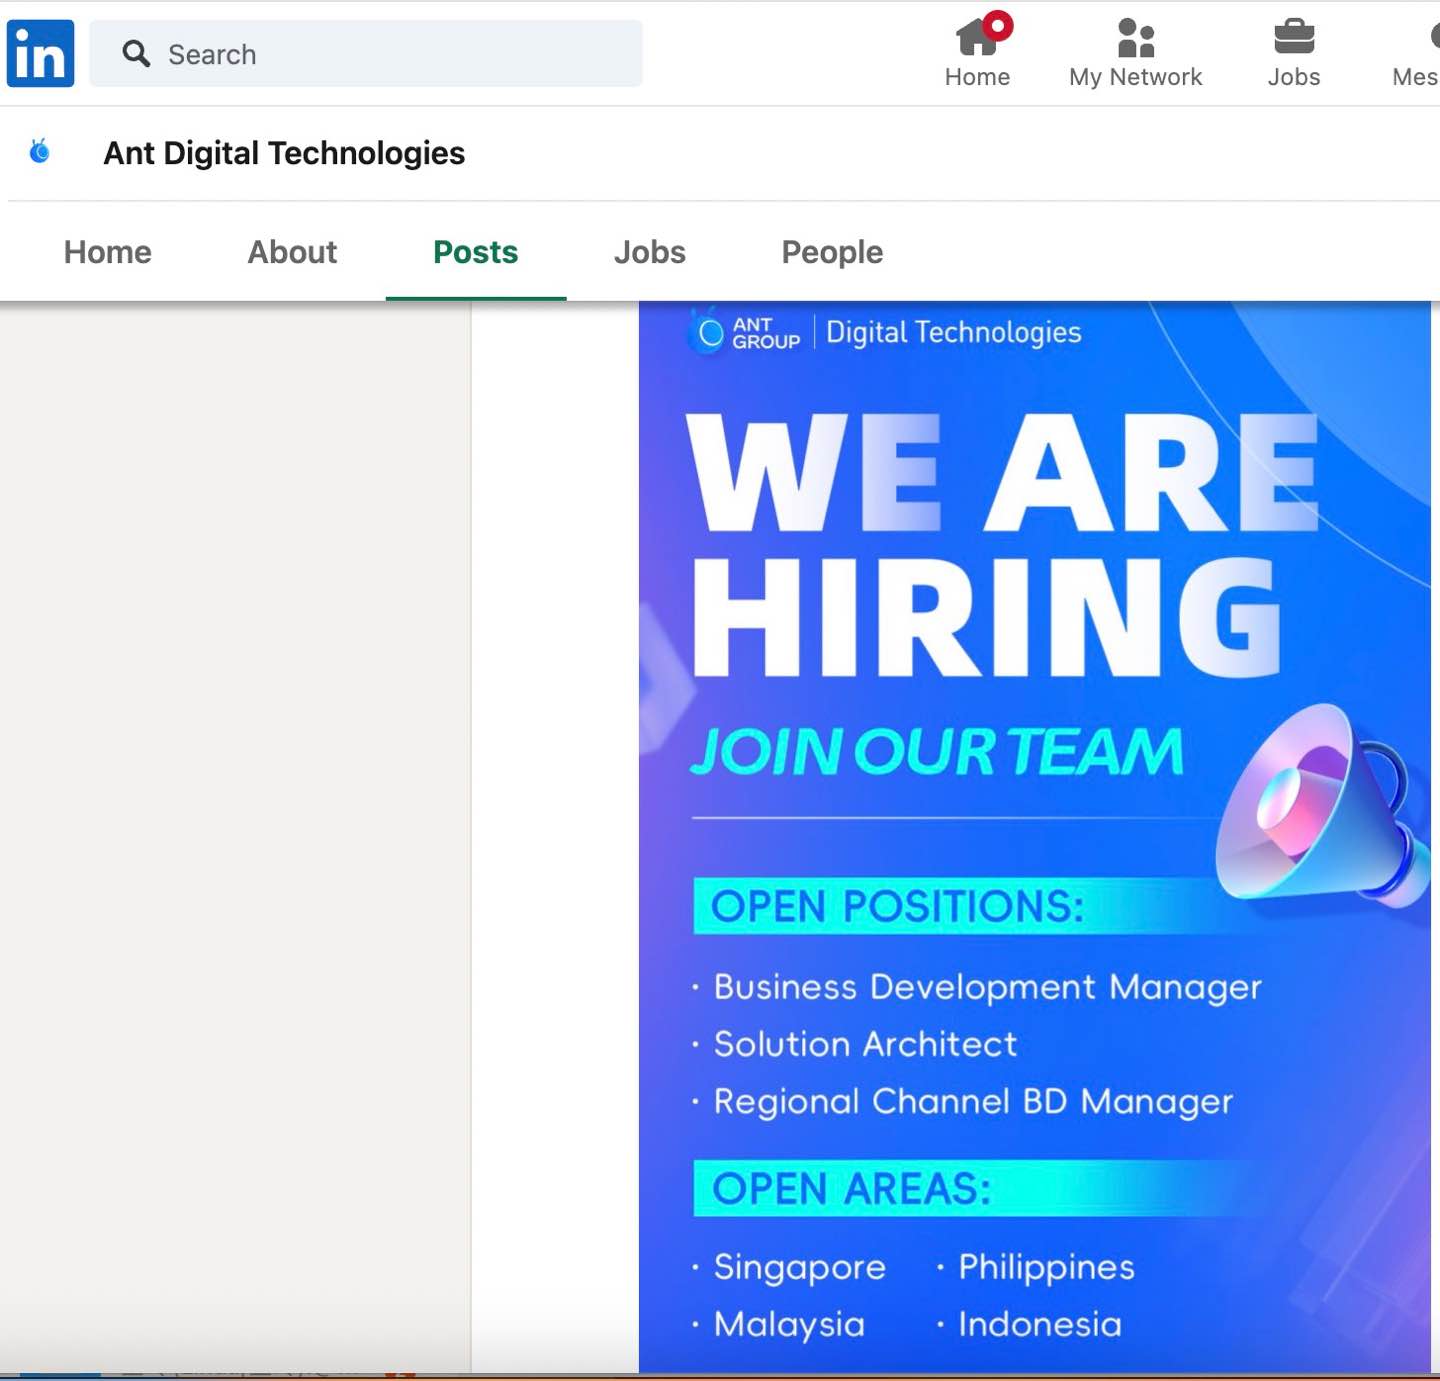Focus the LinkedIn Search field
This screenshot has width=1440, height=1381.
coord(366,54)
